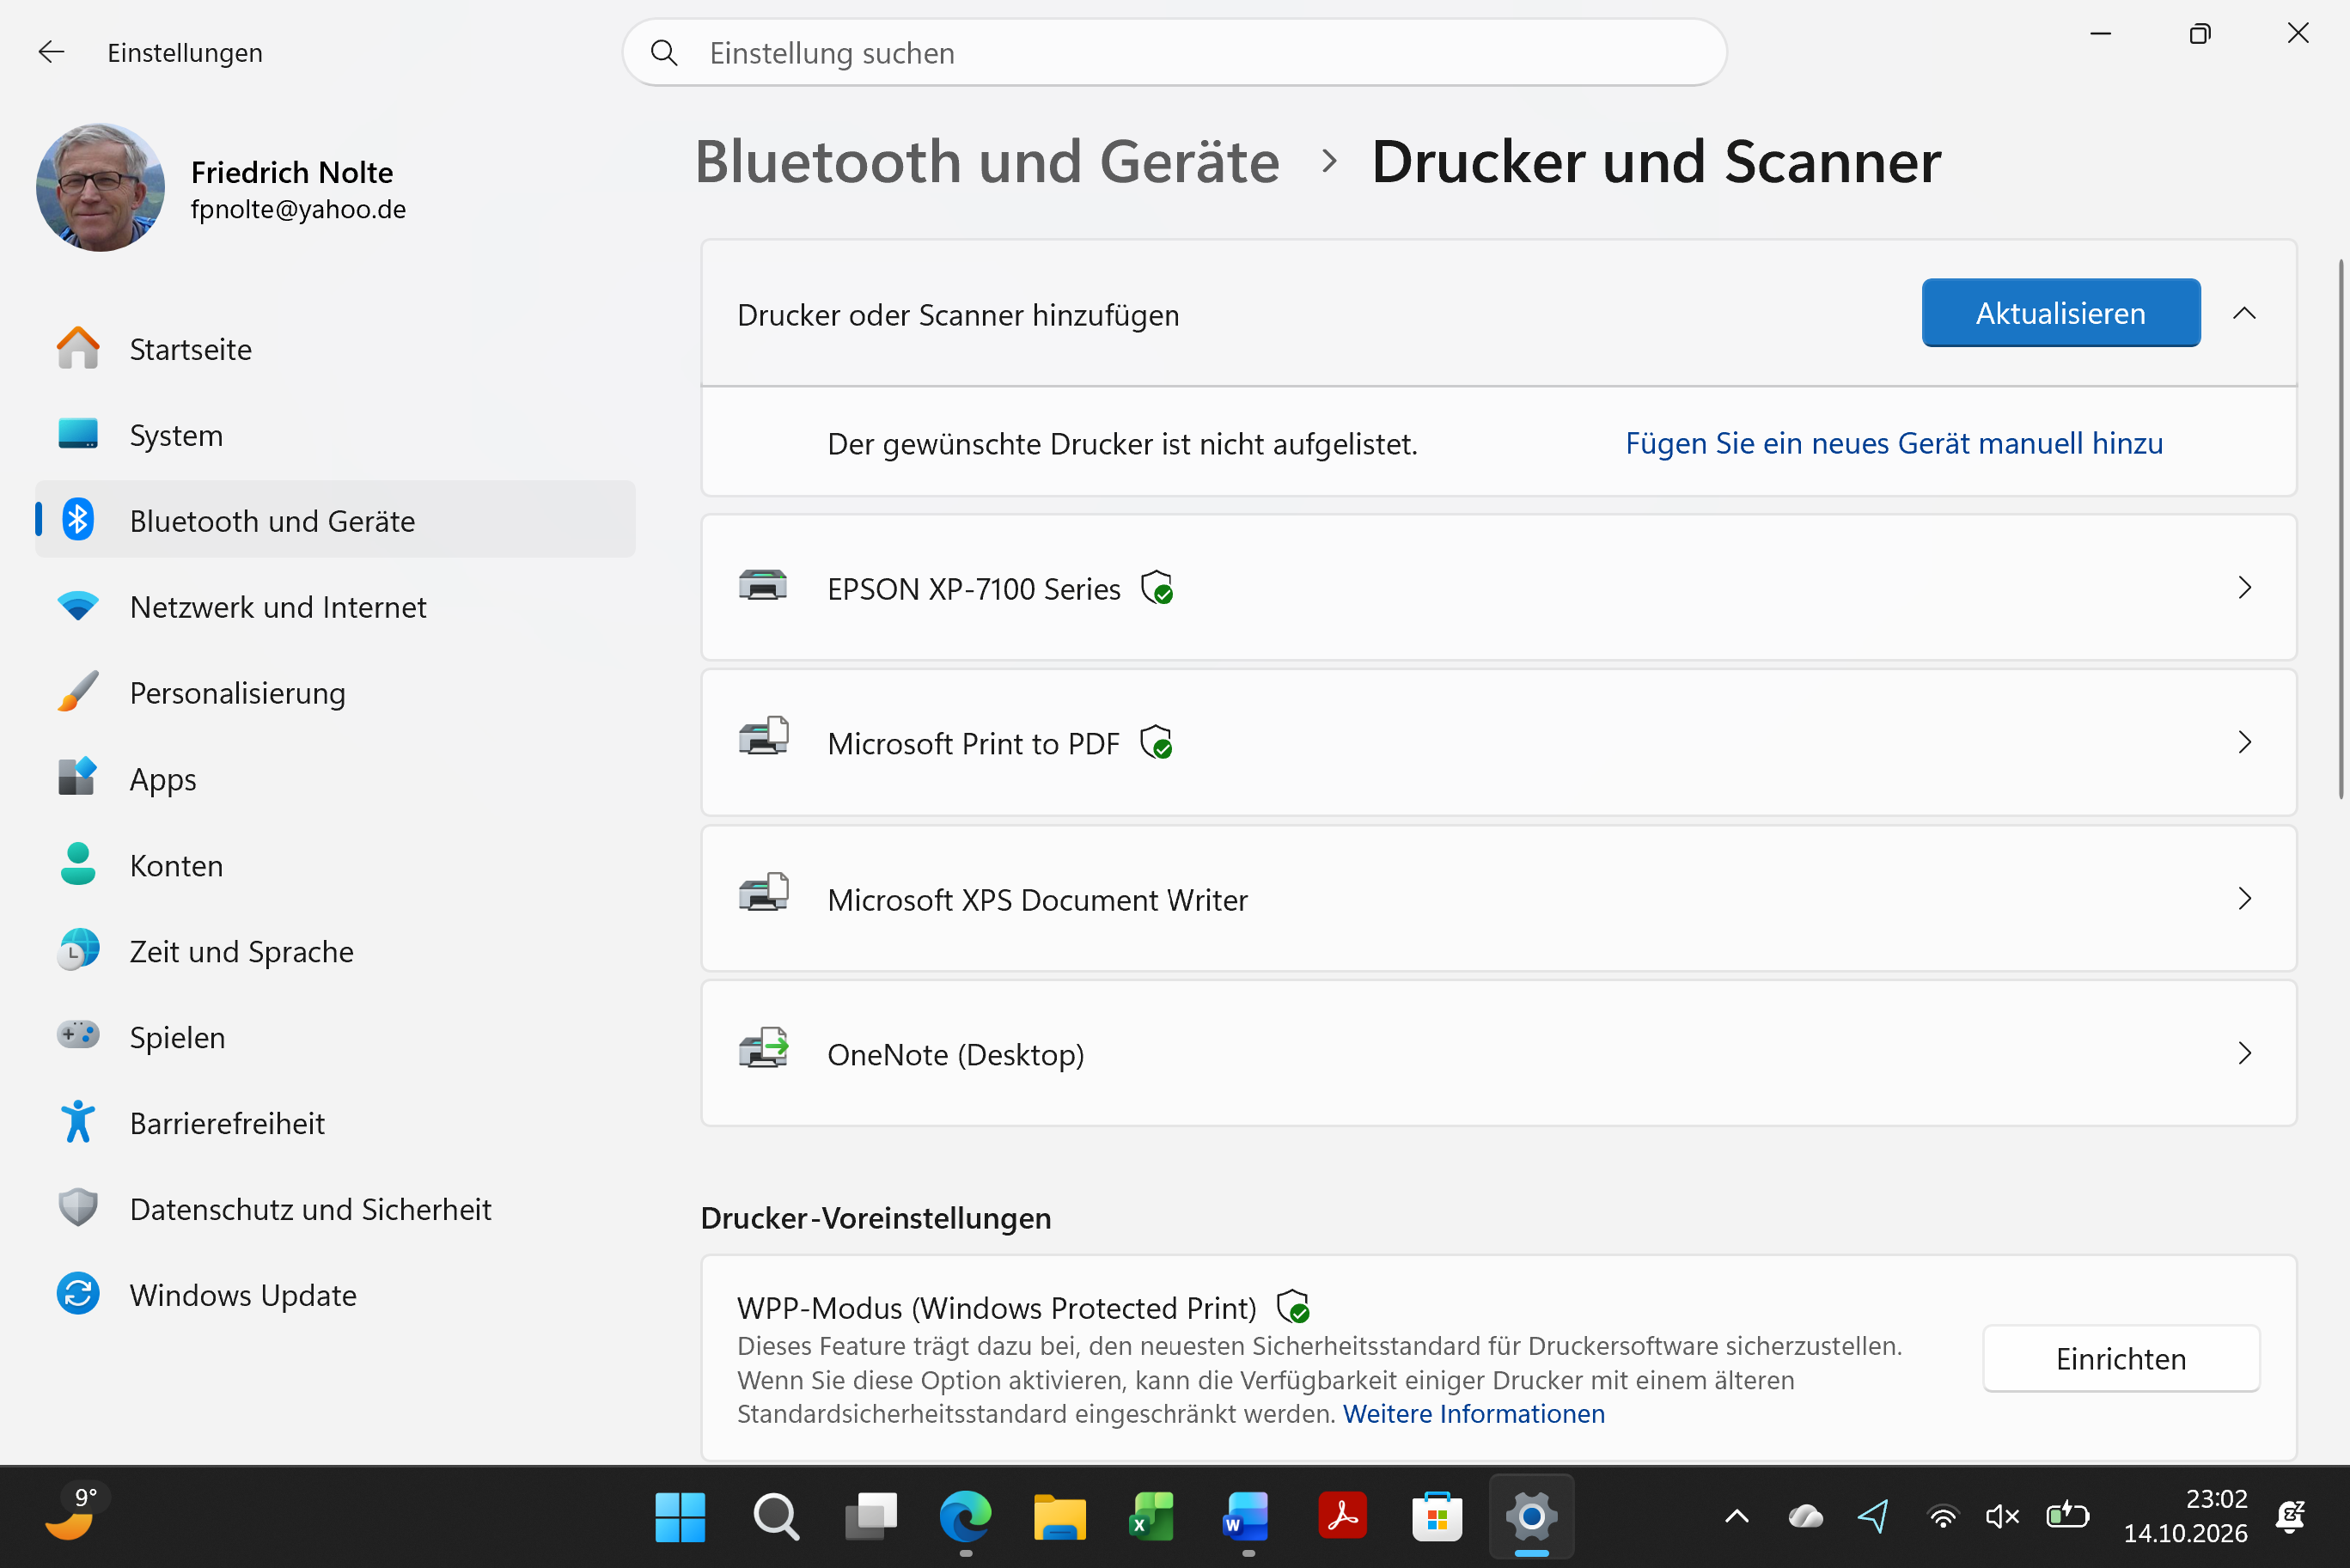Viewport: 2350px width, 1568px height.
Task: Collapse the Drucker oder Scanner hinzufügen section
Action: click(x=2244, y=313)
